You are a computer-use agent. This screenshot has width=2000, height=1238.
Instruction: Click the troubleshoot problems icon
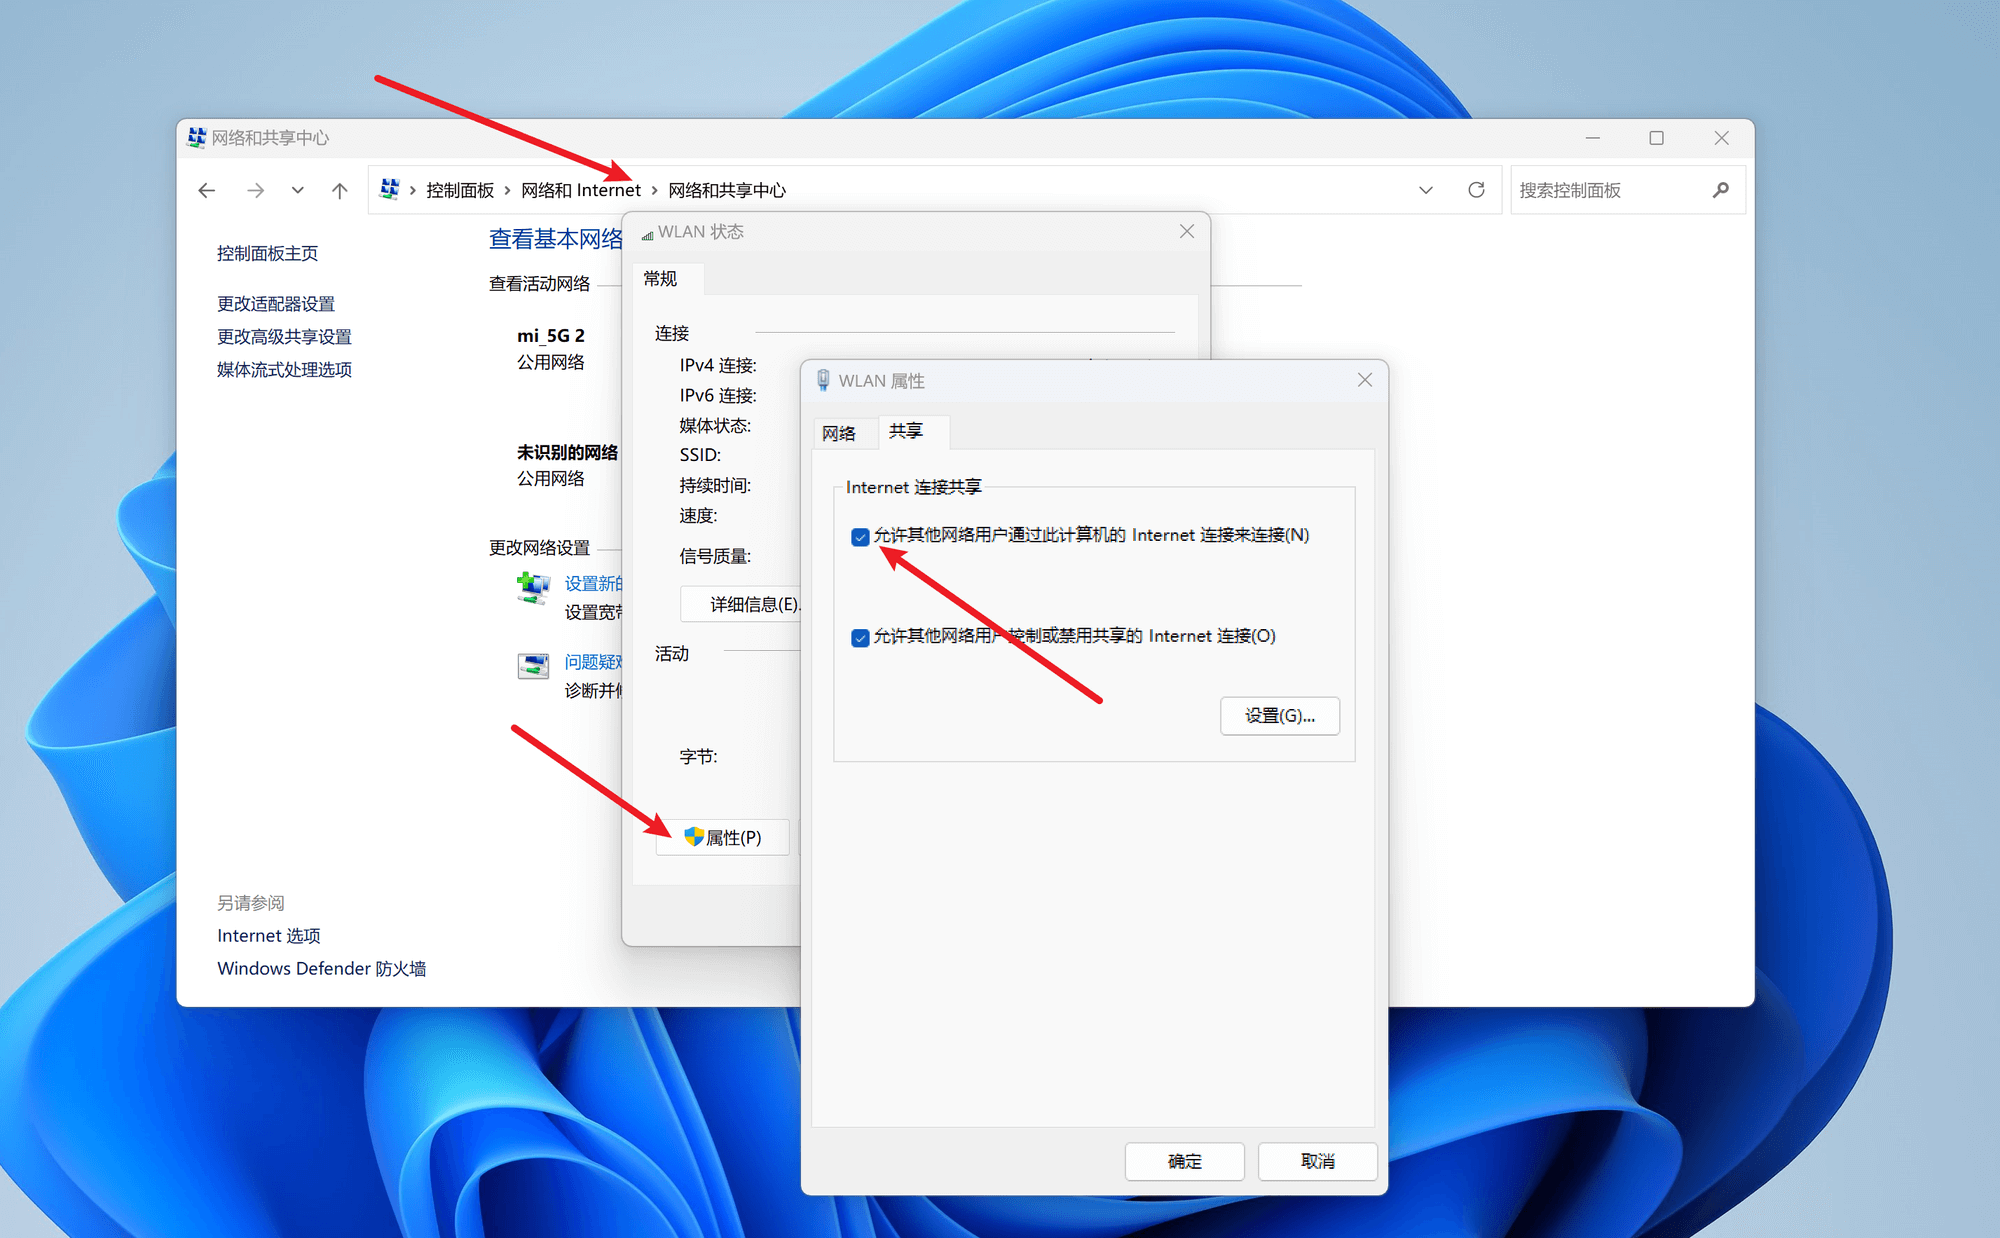coord(533,665)
